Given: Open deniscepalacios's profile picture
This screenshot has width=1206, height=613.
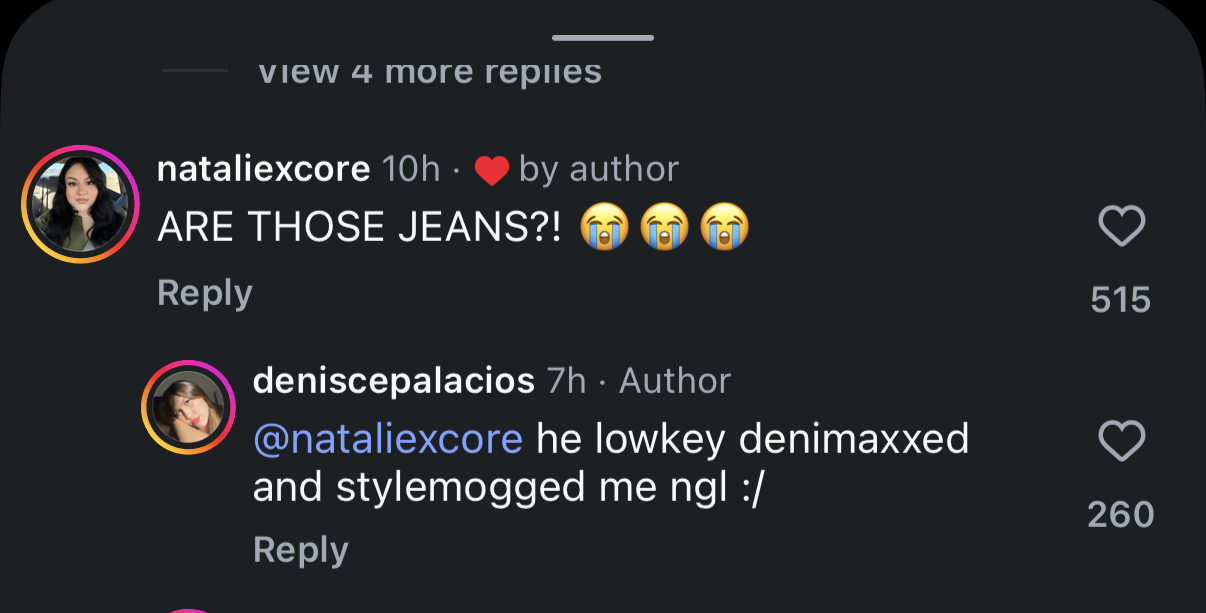Looking at the screenshot, I should click(188, 409).
